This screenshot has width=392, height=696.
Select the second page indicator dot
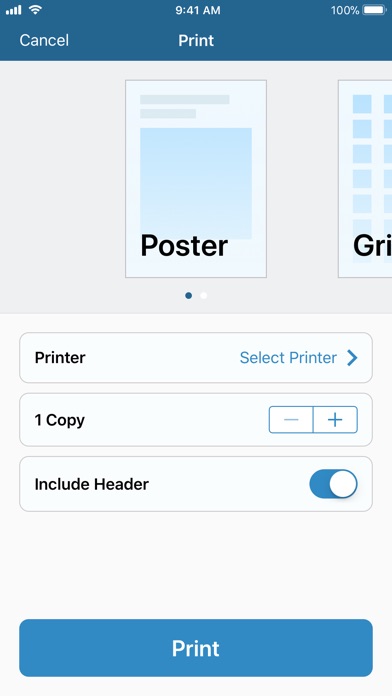pyautogui.click(x=203, y=295)
